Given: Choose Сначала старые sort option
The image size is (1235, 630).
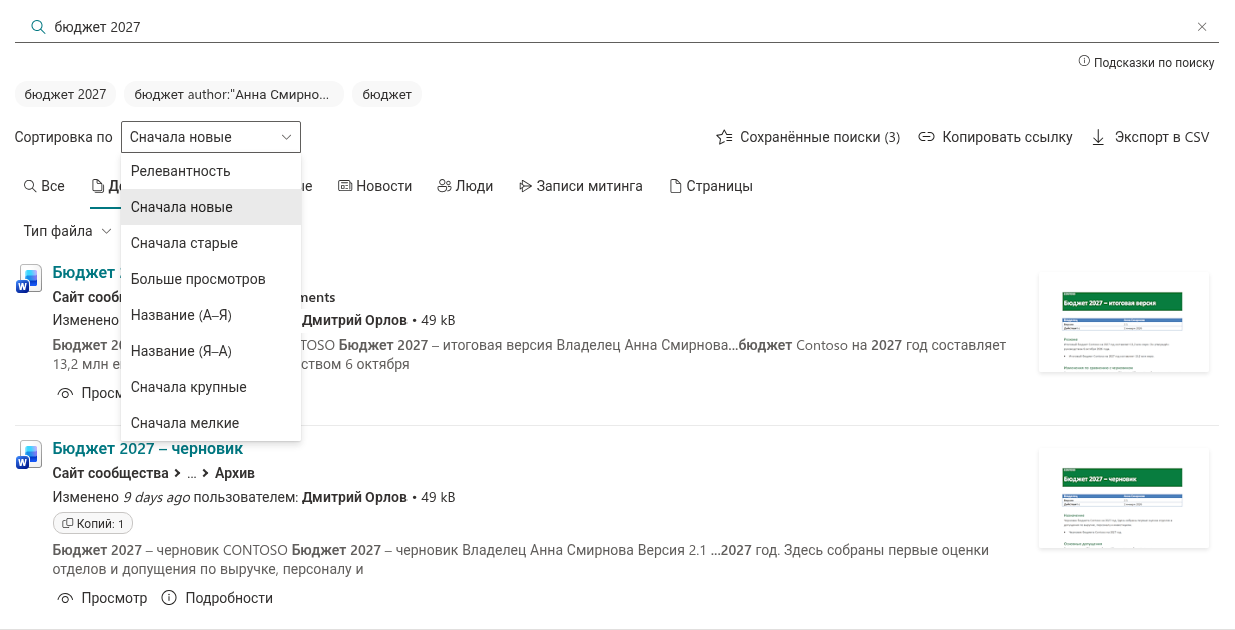Looking at the screenshot, I should click(x=211, y=243).
